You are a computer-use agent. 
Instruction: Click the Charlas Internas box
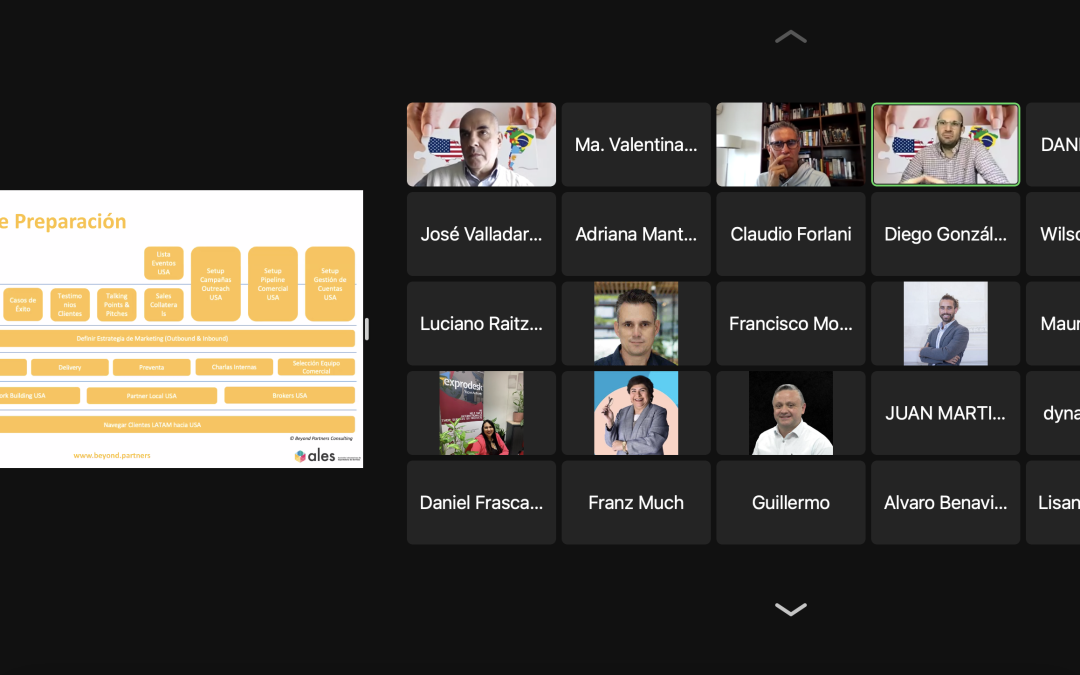point(234,367)
